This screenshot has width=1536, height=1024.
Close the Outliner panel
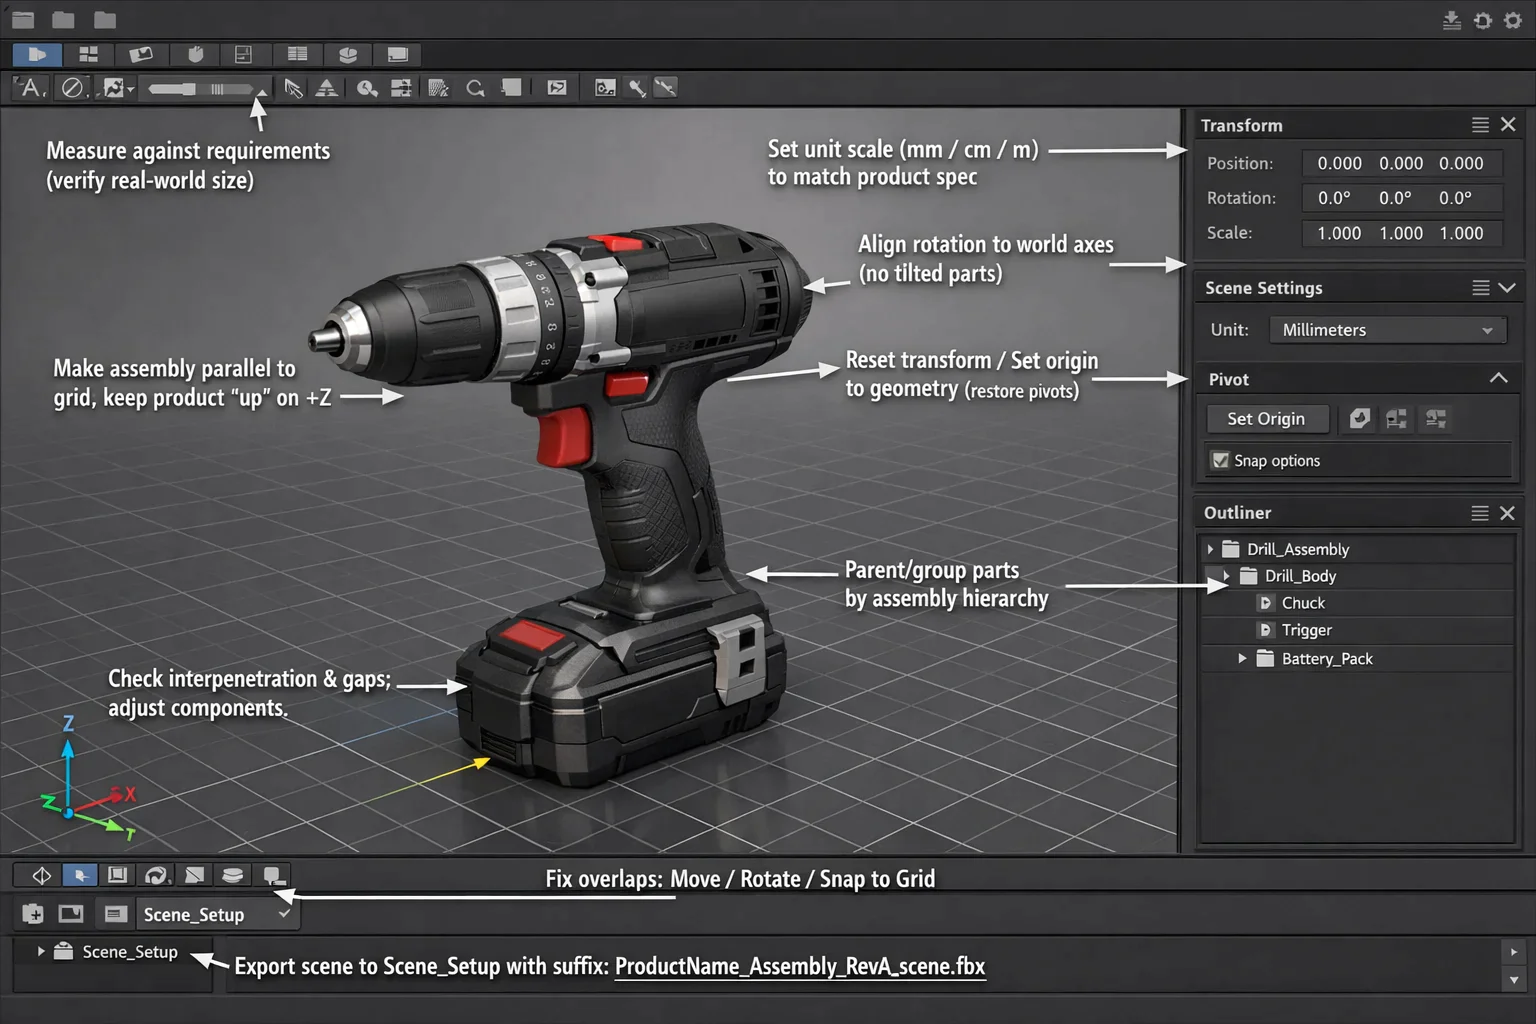[x=1508, y=512]
